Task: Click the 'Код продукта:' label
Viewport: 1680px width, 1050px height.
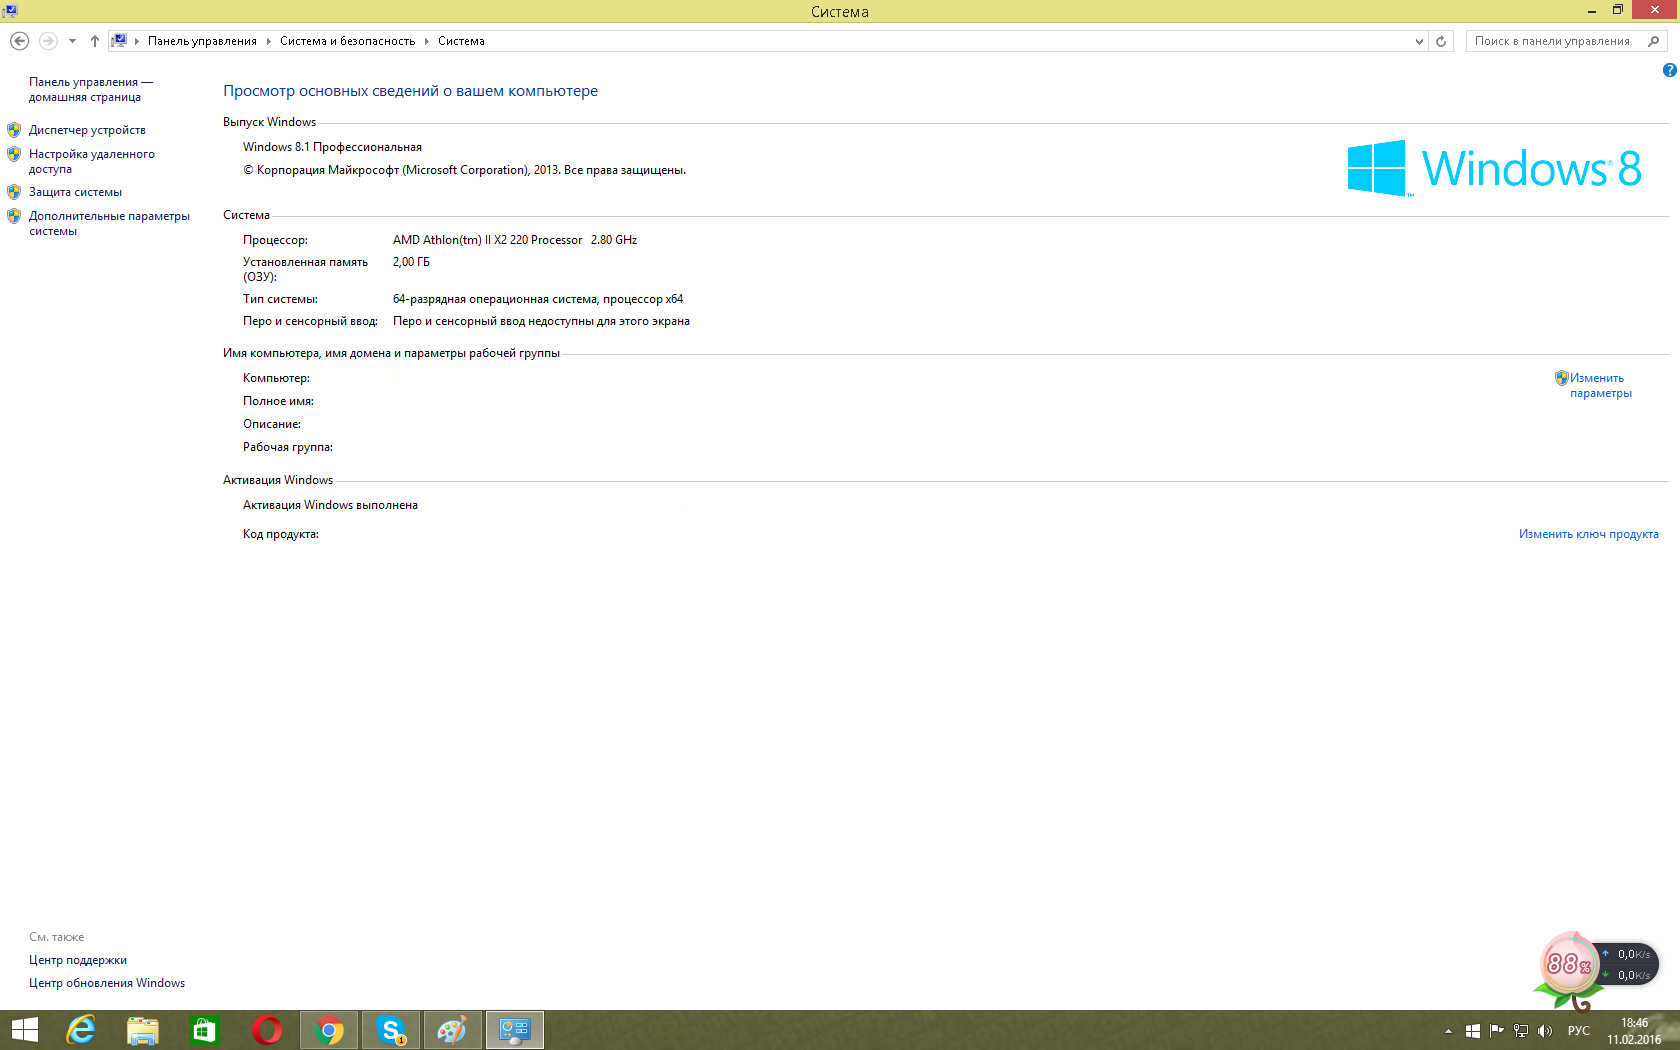Action: click(281, 534)
